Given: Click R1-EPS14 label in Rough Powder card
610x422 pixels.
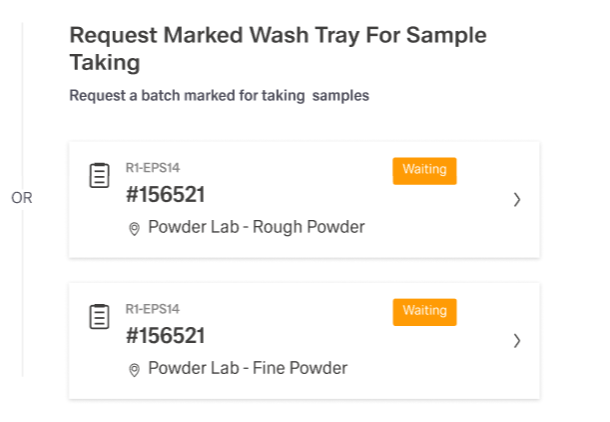Looking at the screenshot, I should click(152, 167).
